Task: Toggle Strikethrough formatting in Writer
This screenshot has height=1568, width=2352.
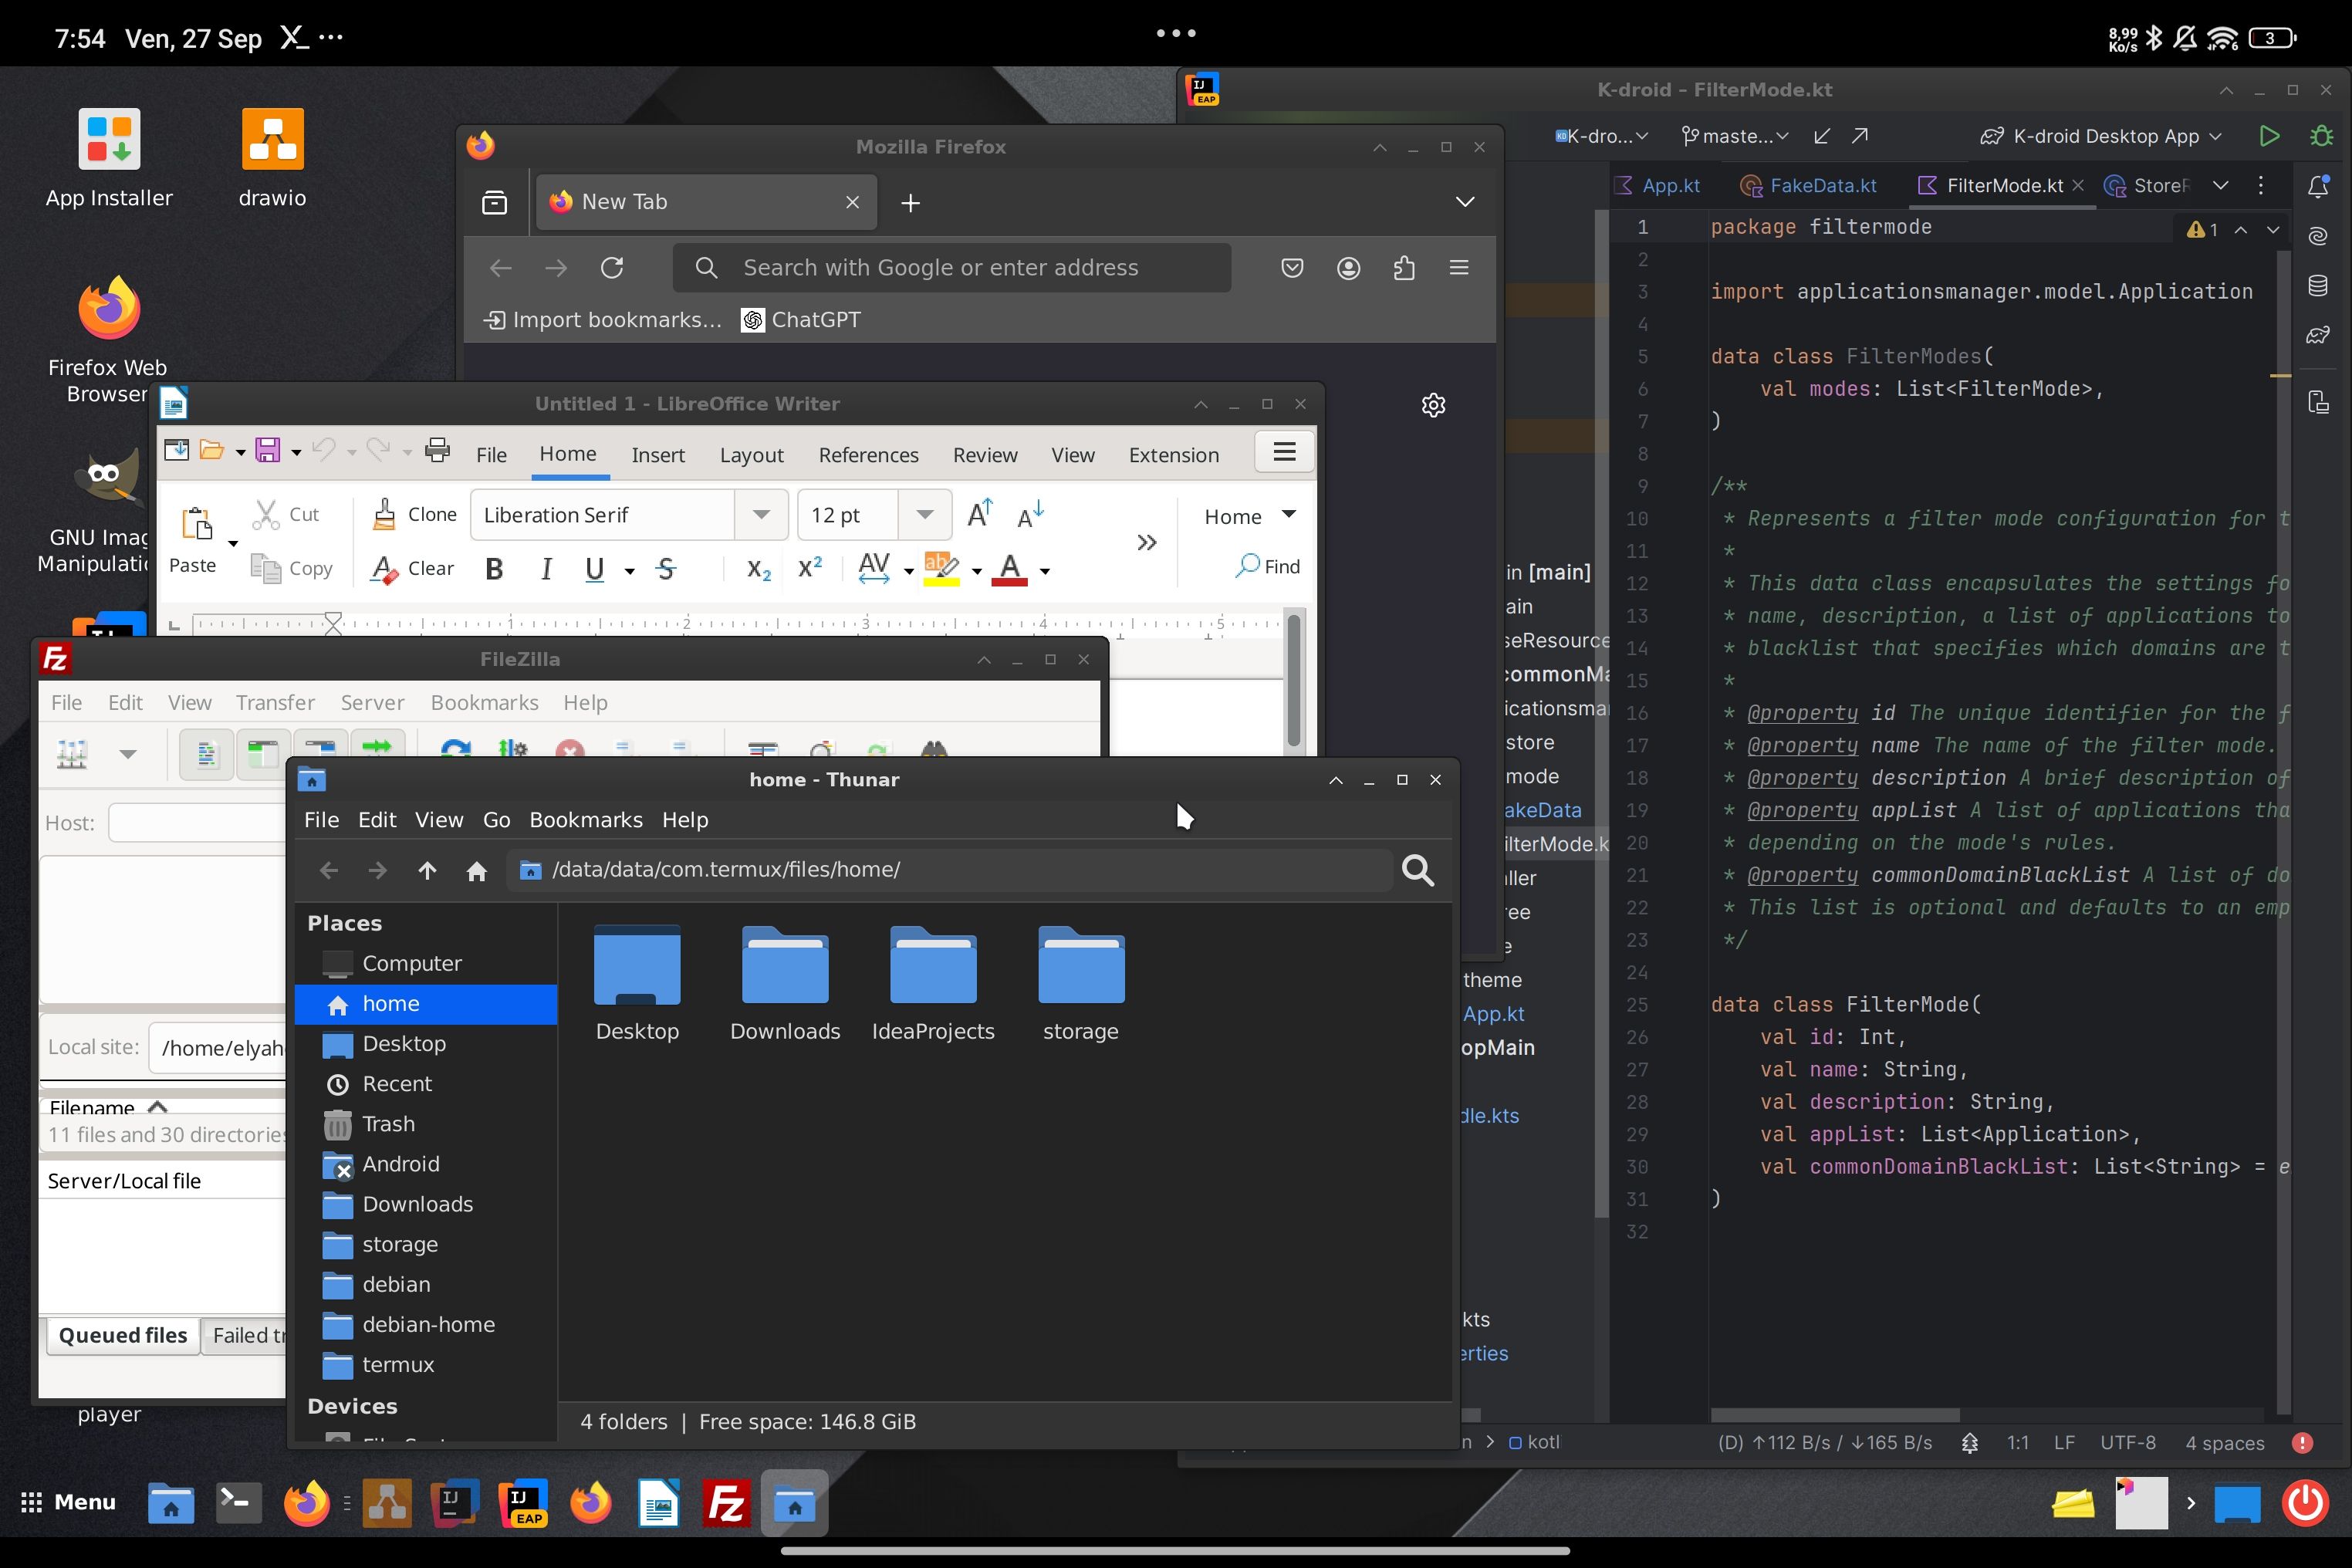Action: [666, 569]
